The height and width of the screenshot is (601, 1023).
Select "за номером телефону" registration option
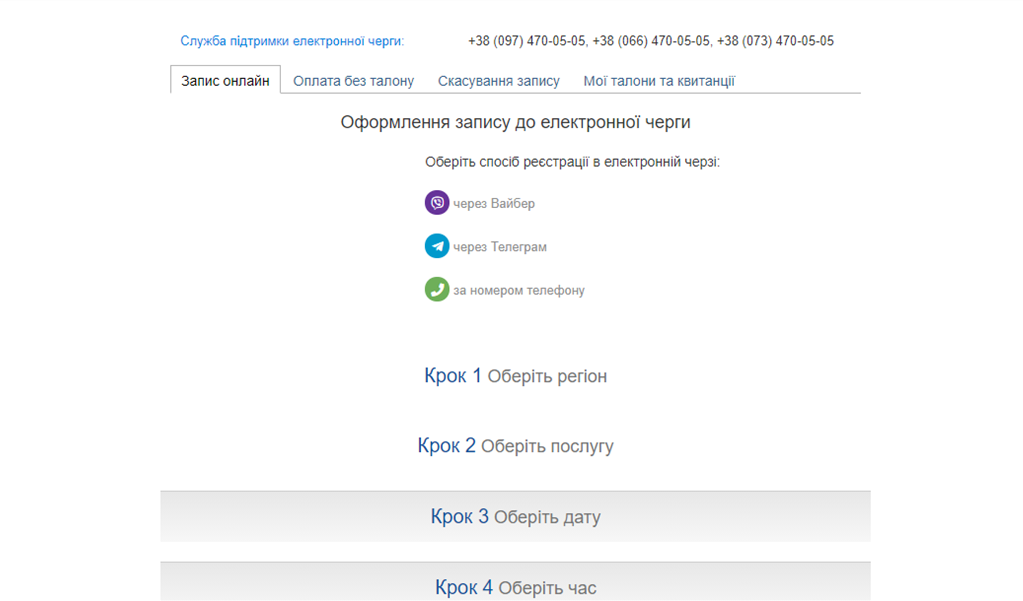(x=518, y=291)
